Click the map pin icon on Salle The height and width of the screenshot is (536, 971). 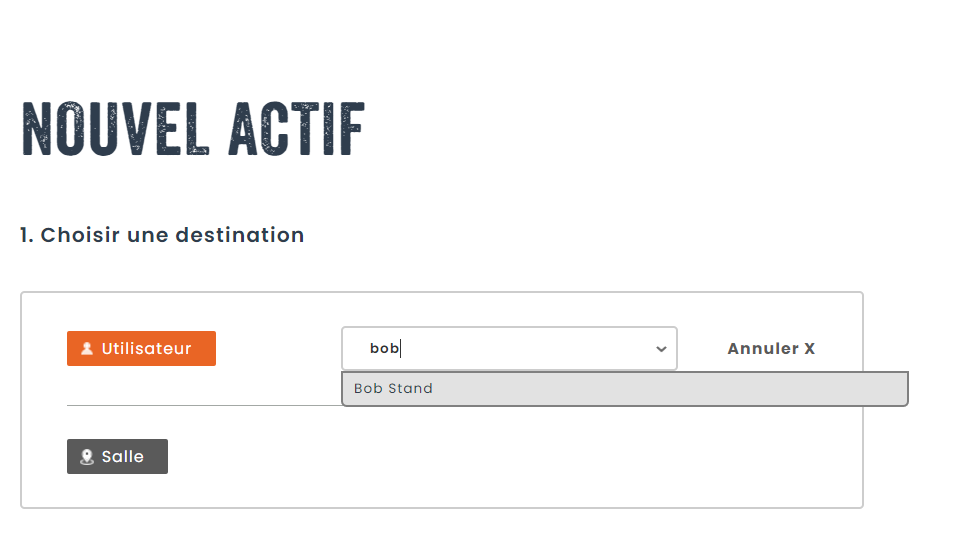tap(87, 457)
